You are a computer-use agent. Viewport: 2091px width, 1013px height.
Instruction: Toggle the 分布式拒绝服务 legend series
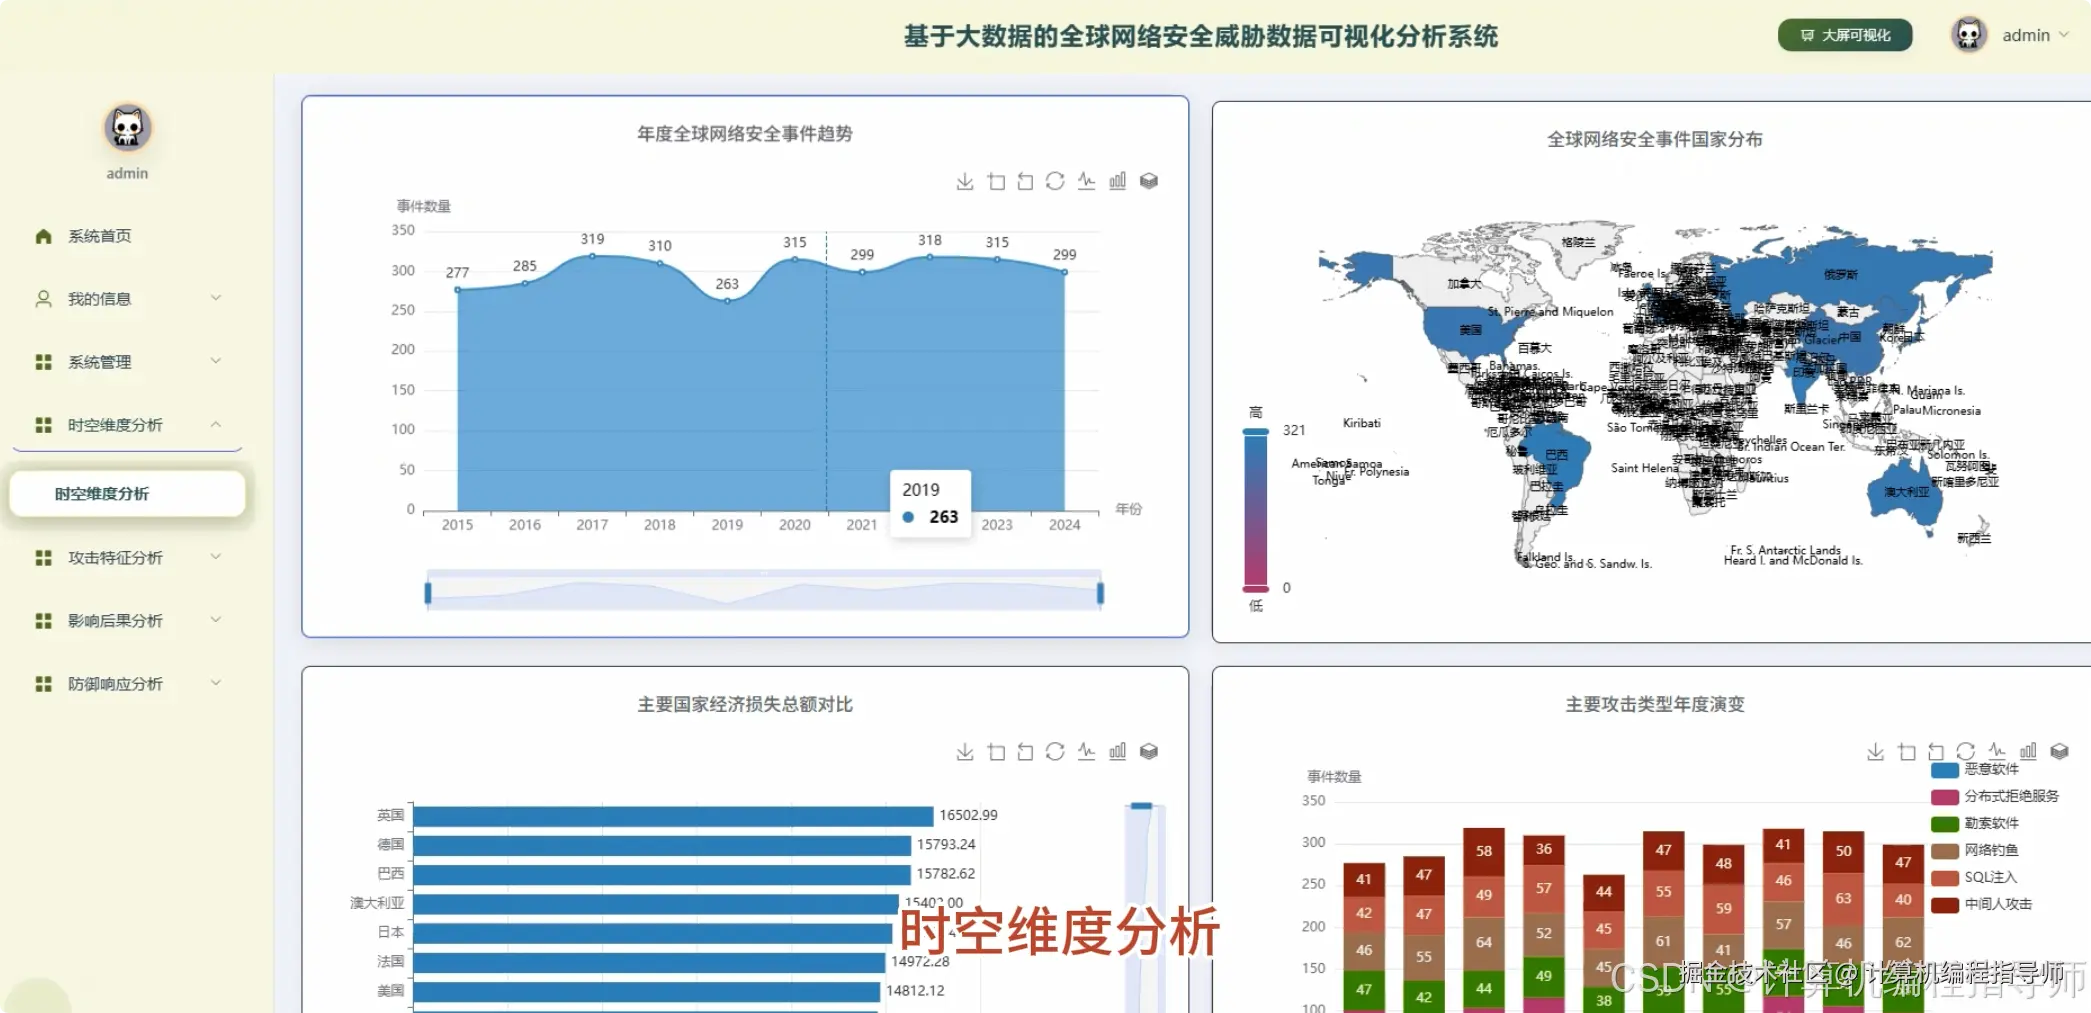1944,796
